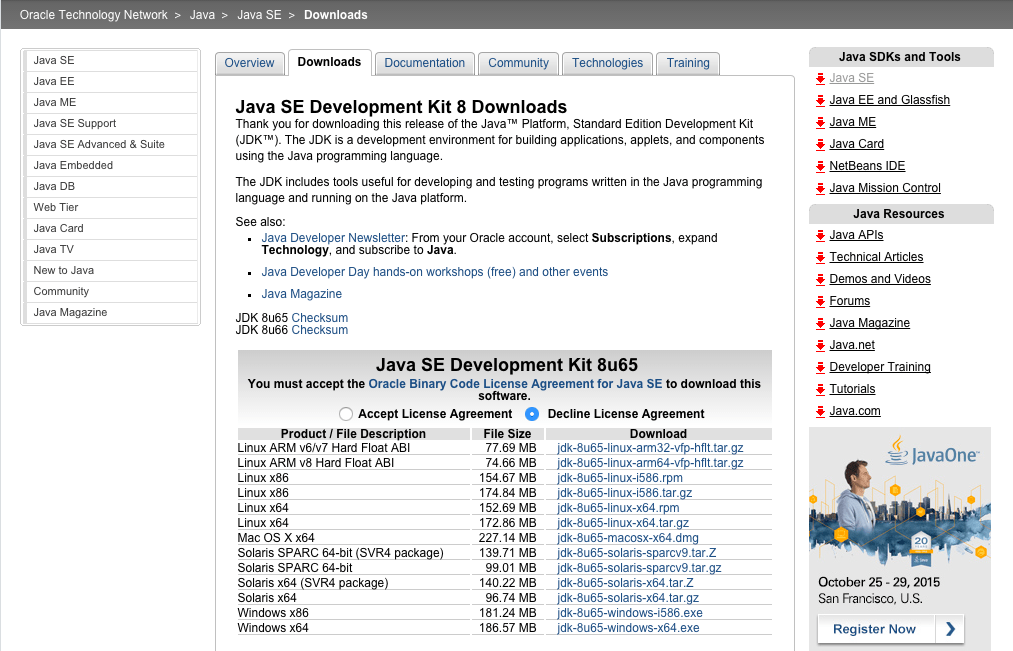
Task: Open the Downloads tab
Action: pyautogui.click(x=329, y=62)
